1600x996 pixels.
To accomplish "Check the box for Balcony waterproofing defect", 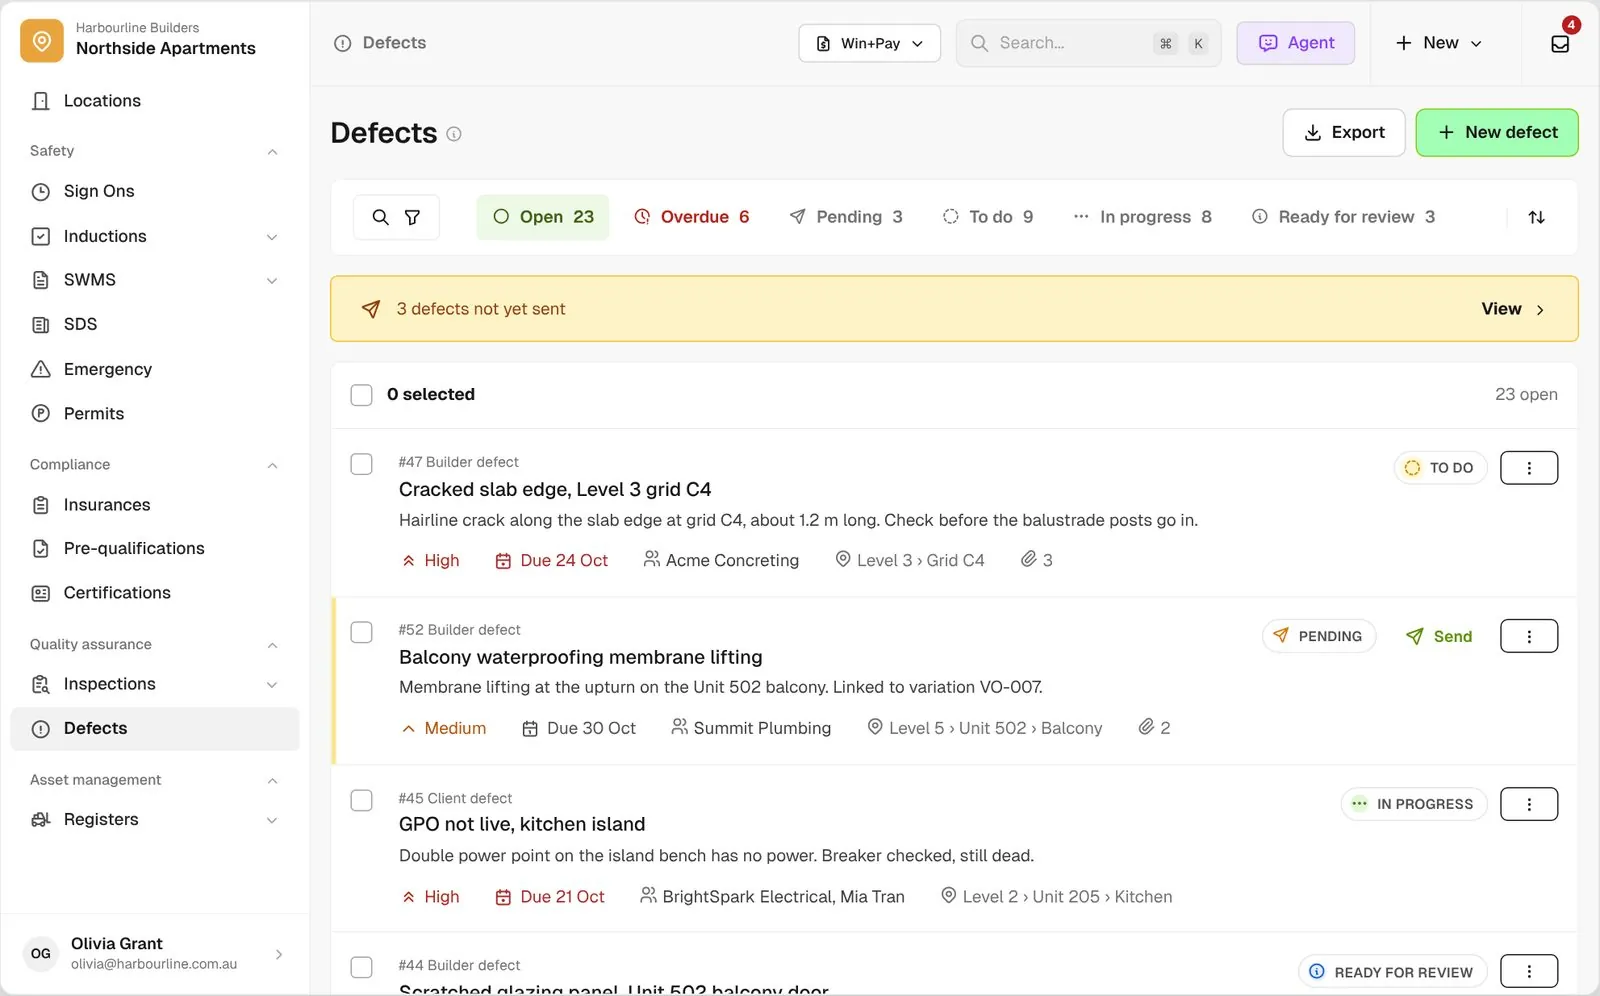I will tap(361, 632).
